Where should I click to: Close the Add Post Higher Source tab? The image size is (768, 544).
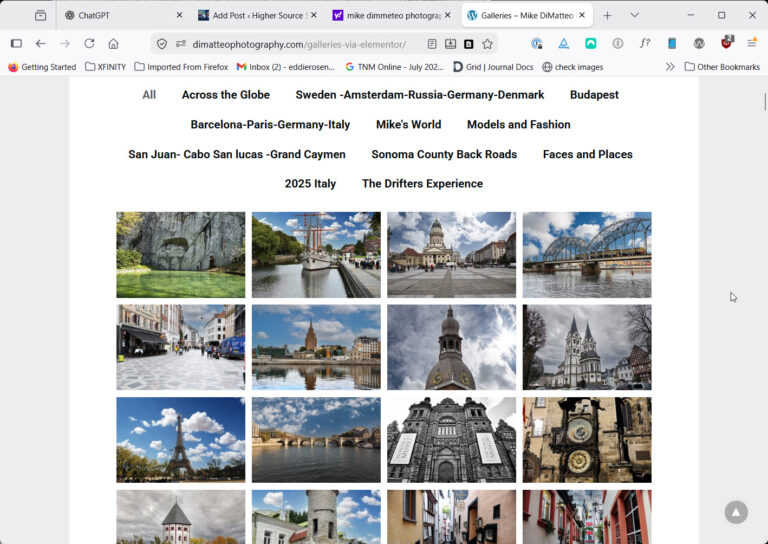(x=314, y=15)
